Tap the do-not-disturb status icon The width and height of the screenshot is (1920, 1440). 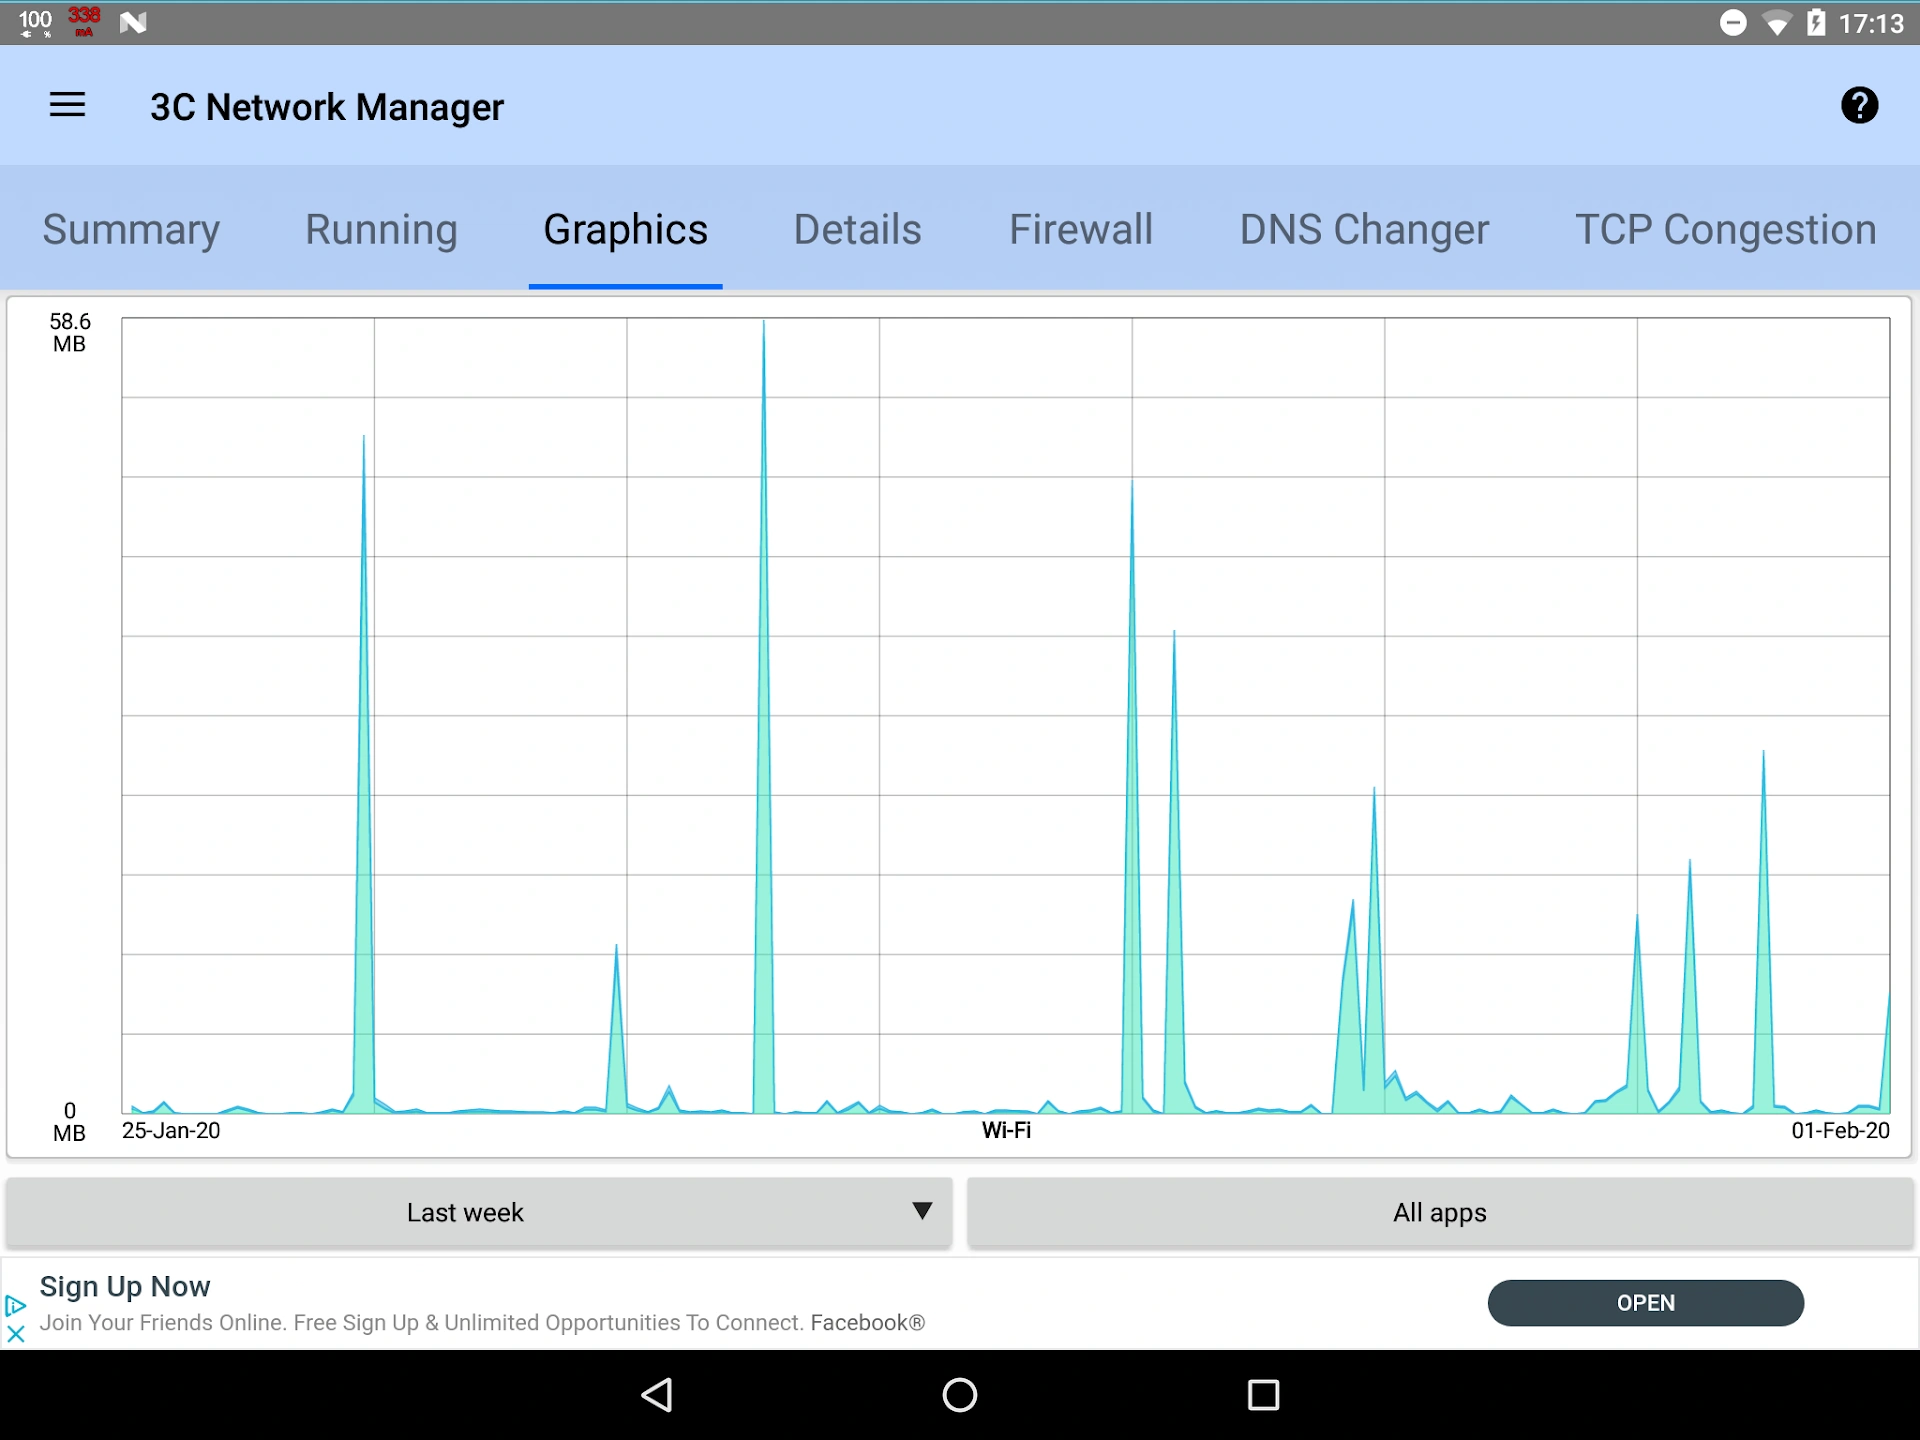click(x=1733, y=23)
